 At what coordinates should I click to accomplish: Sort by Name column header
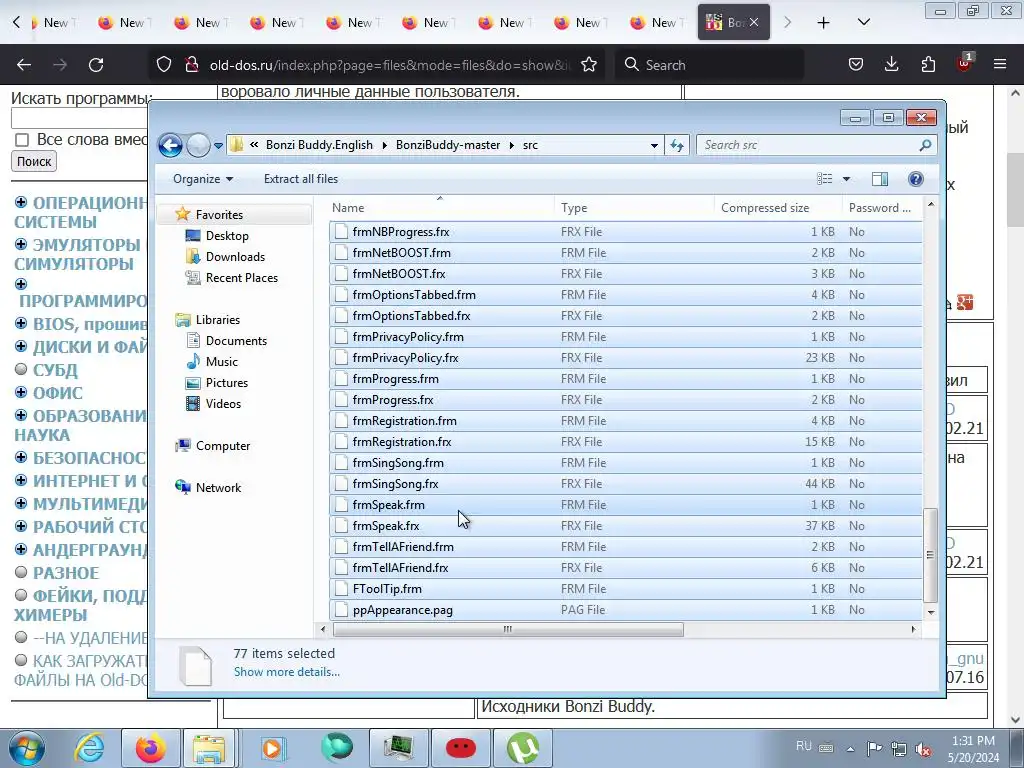tap(440, 208)
